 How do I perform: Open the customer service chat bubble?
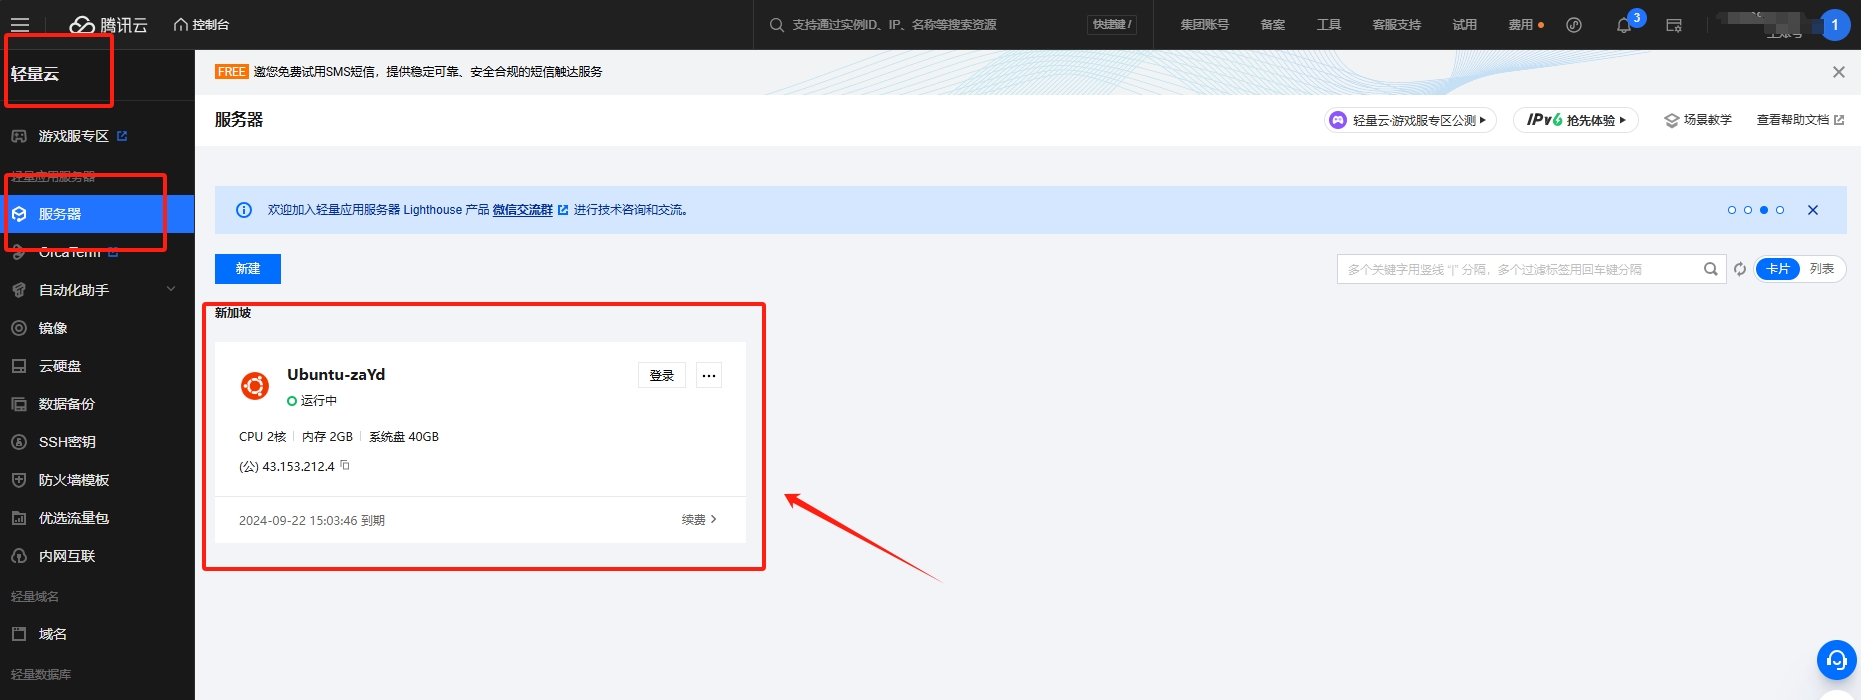click(x=1836, y=660)
